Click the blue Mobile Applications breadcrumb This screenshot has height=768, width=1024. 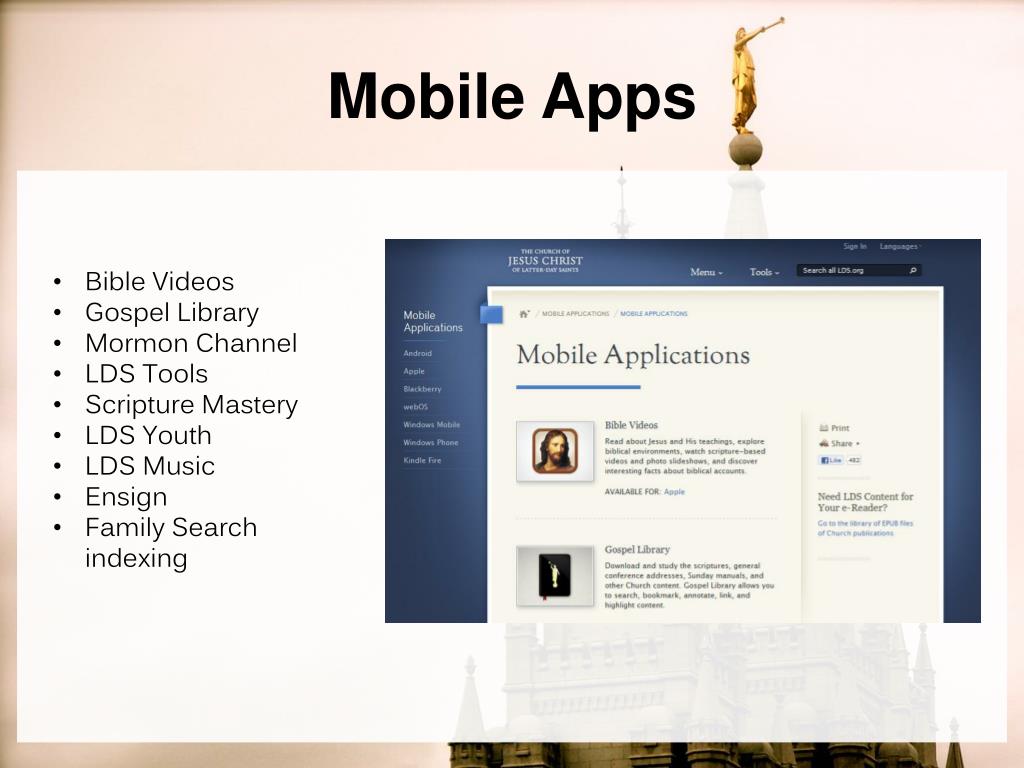[654, 313]
